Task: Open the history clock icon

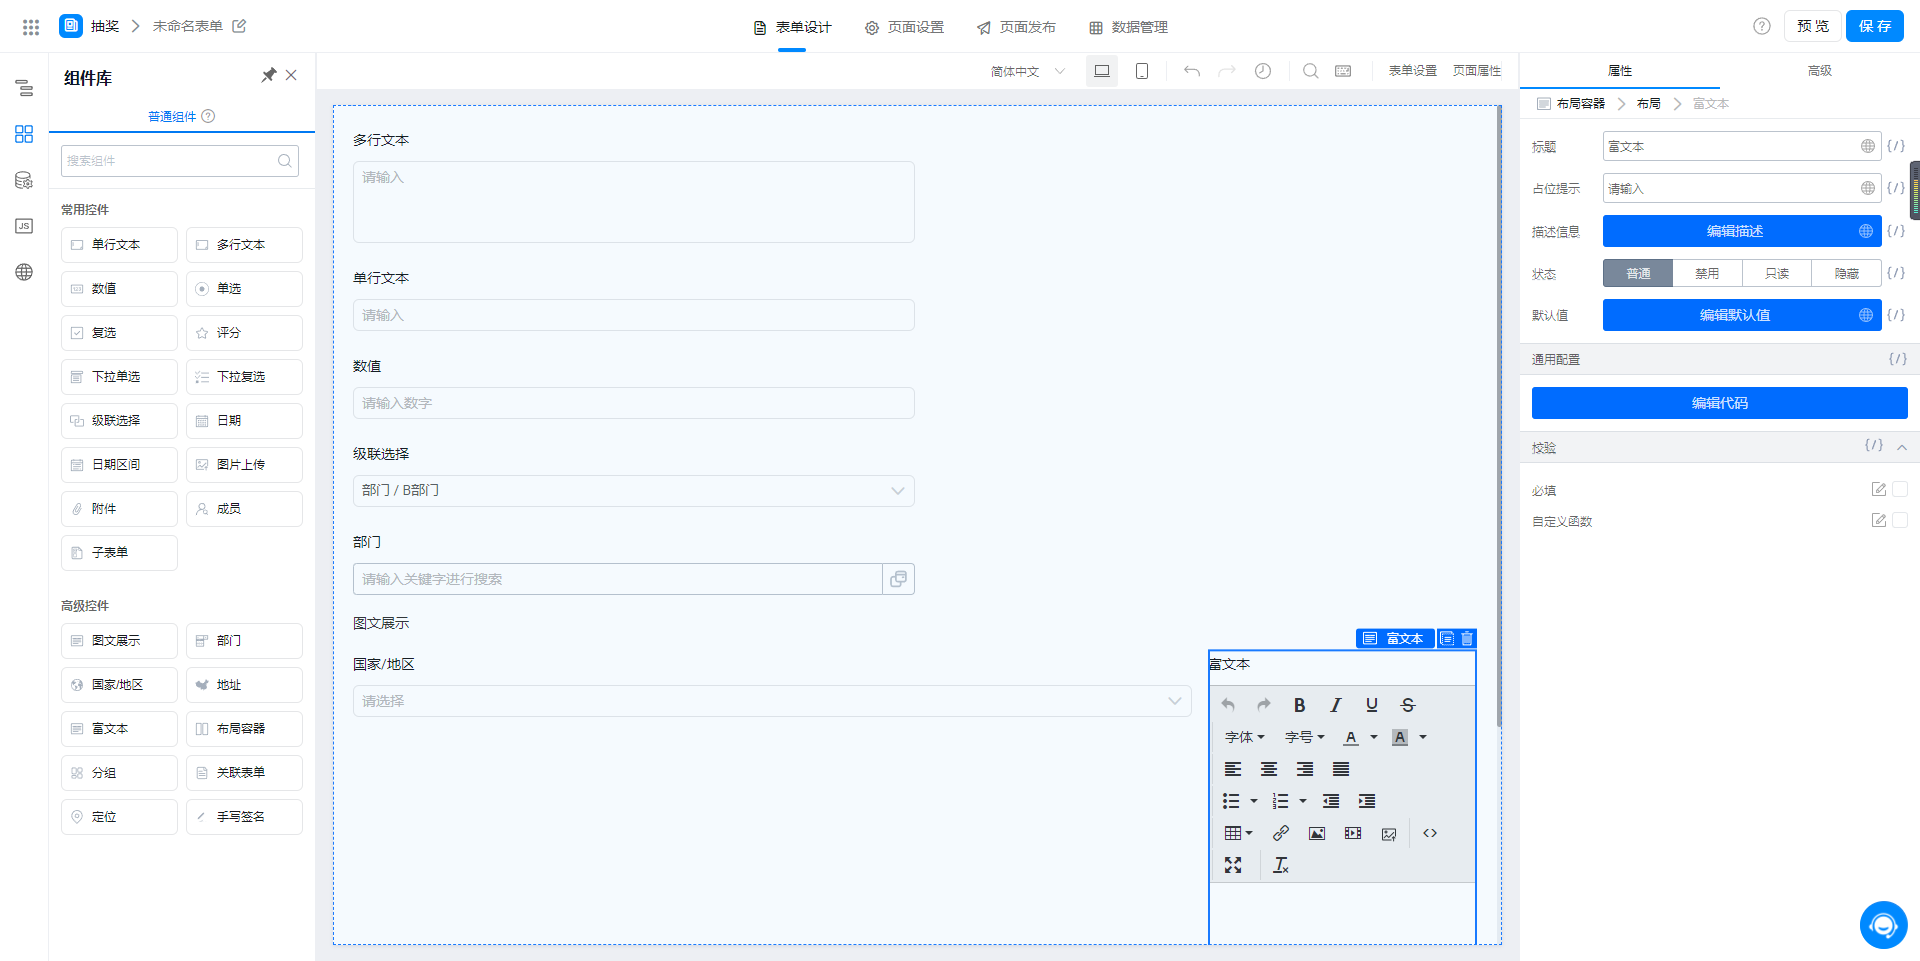Action: coord(1263,71)
